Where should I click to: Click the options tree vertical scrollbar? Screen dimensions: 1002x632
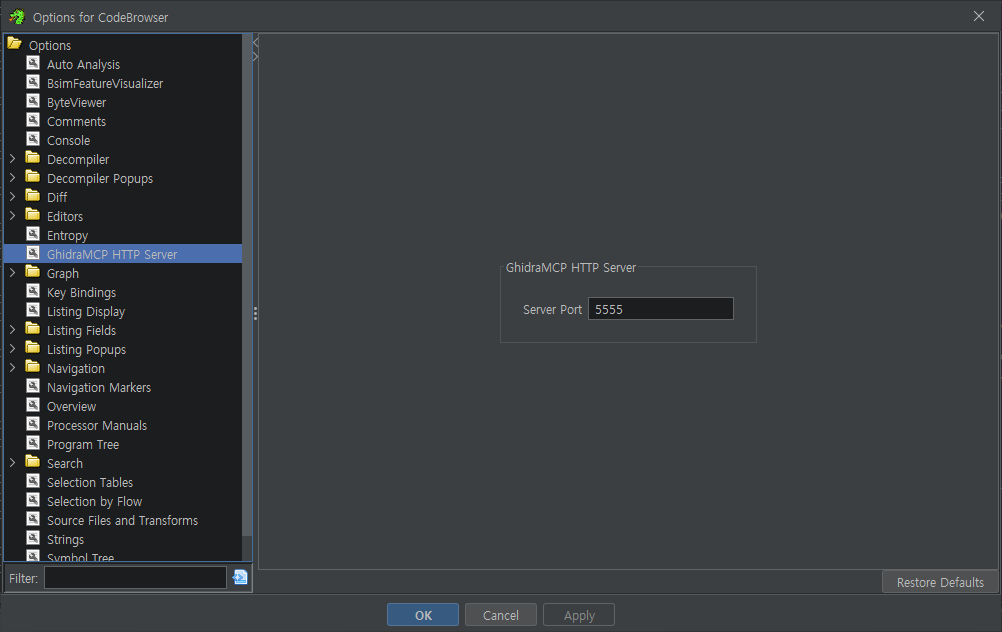[x=247, y=284]
